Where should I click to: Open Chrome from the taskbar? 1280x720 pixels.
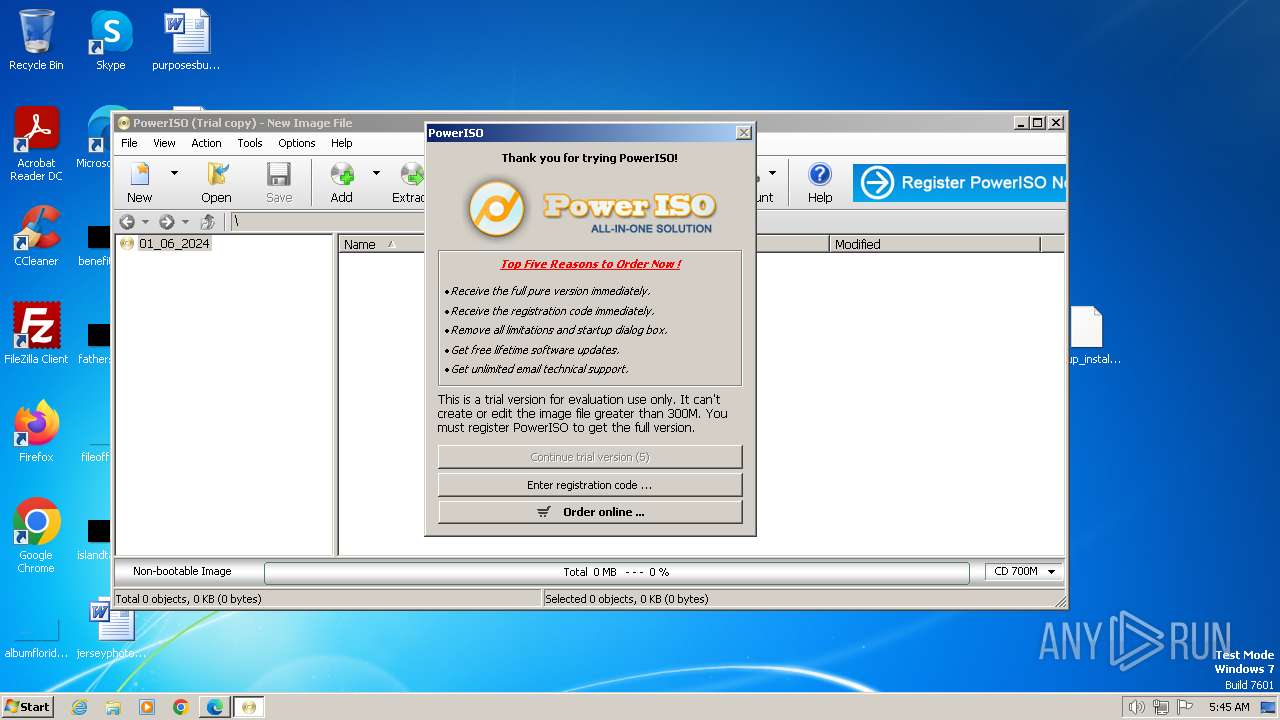point(181,707)
